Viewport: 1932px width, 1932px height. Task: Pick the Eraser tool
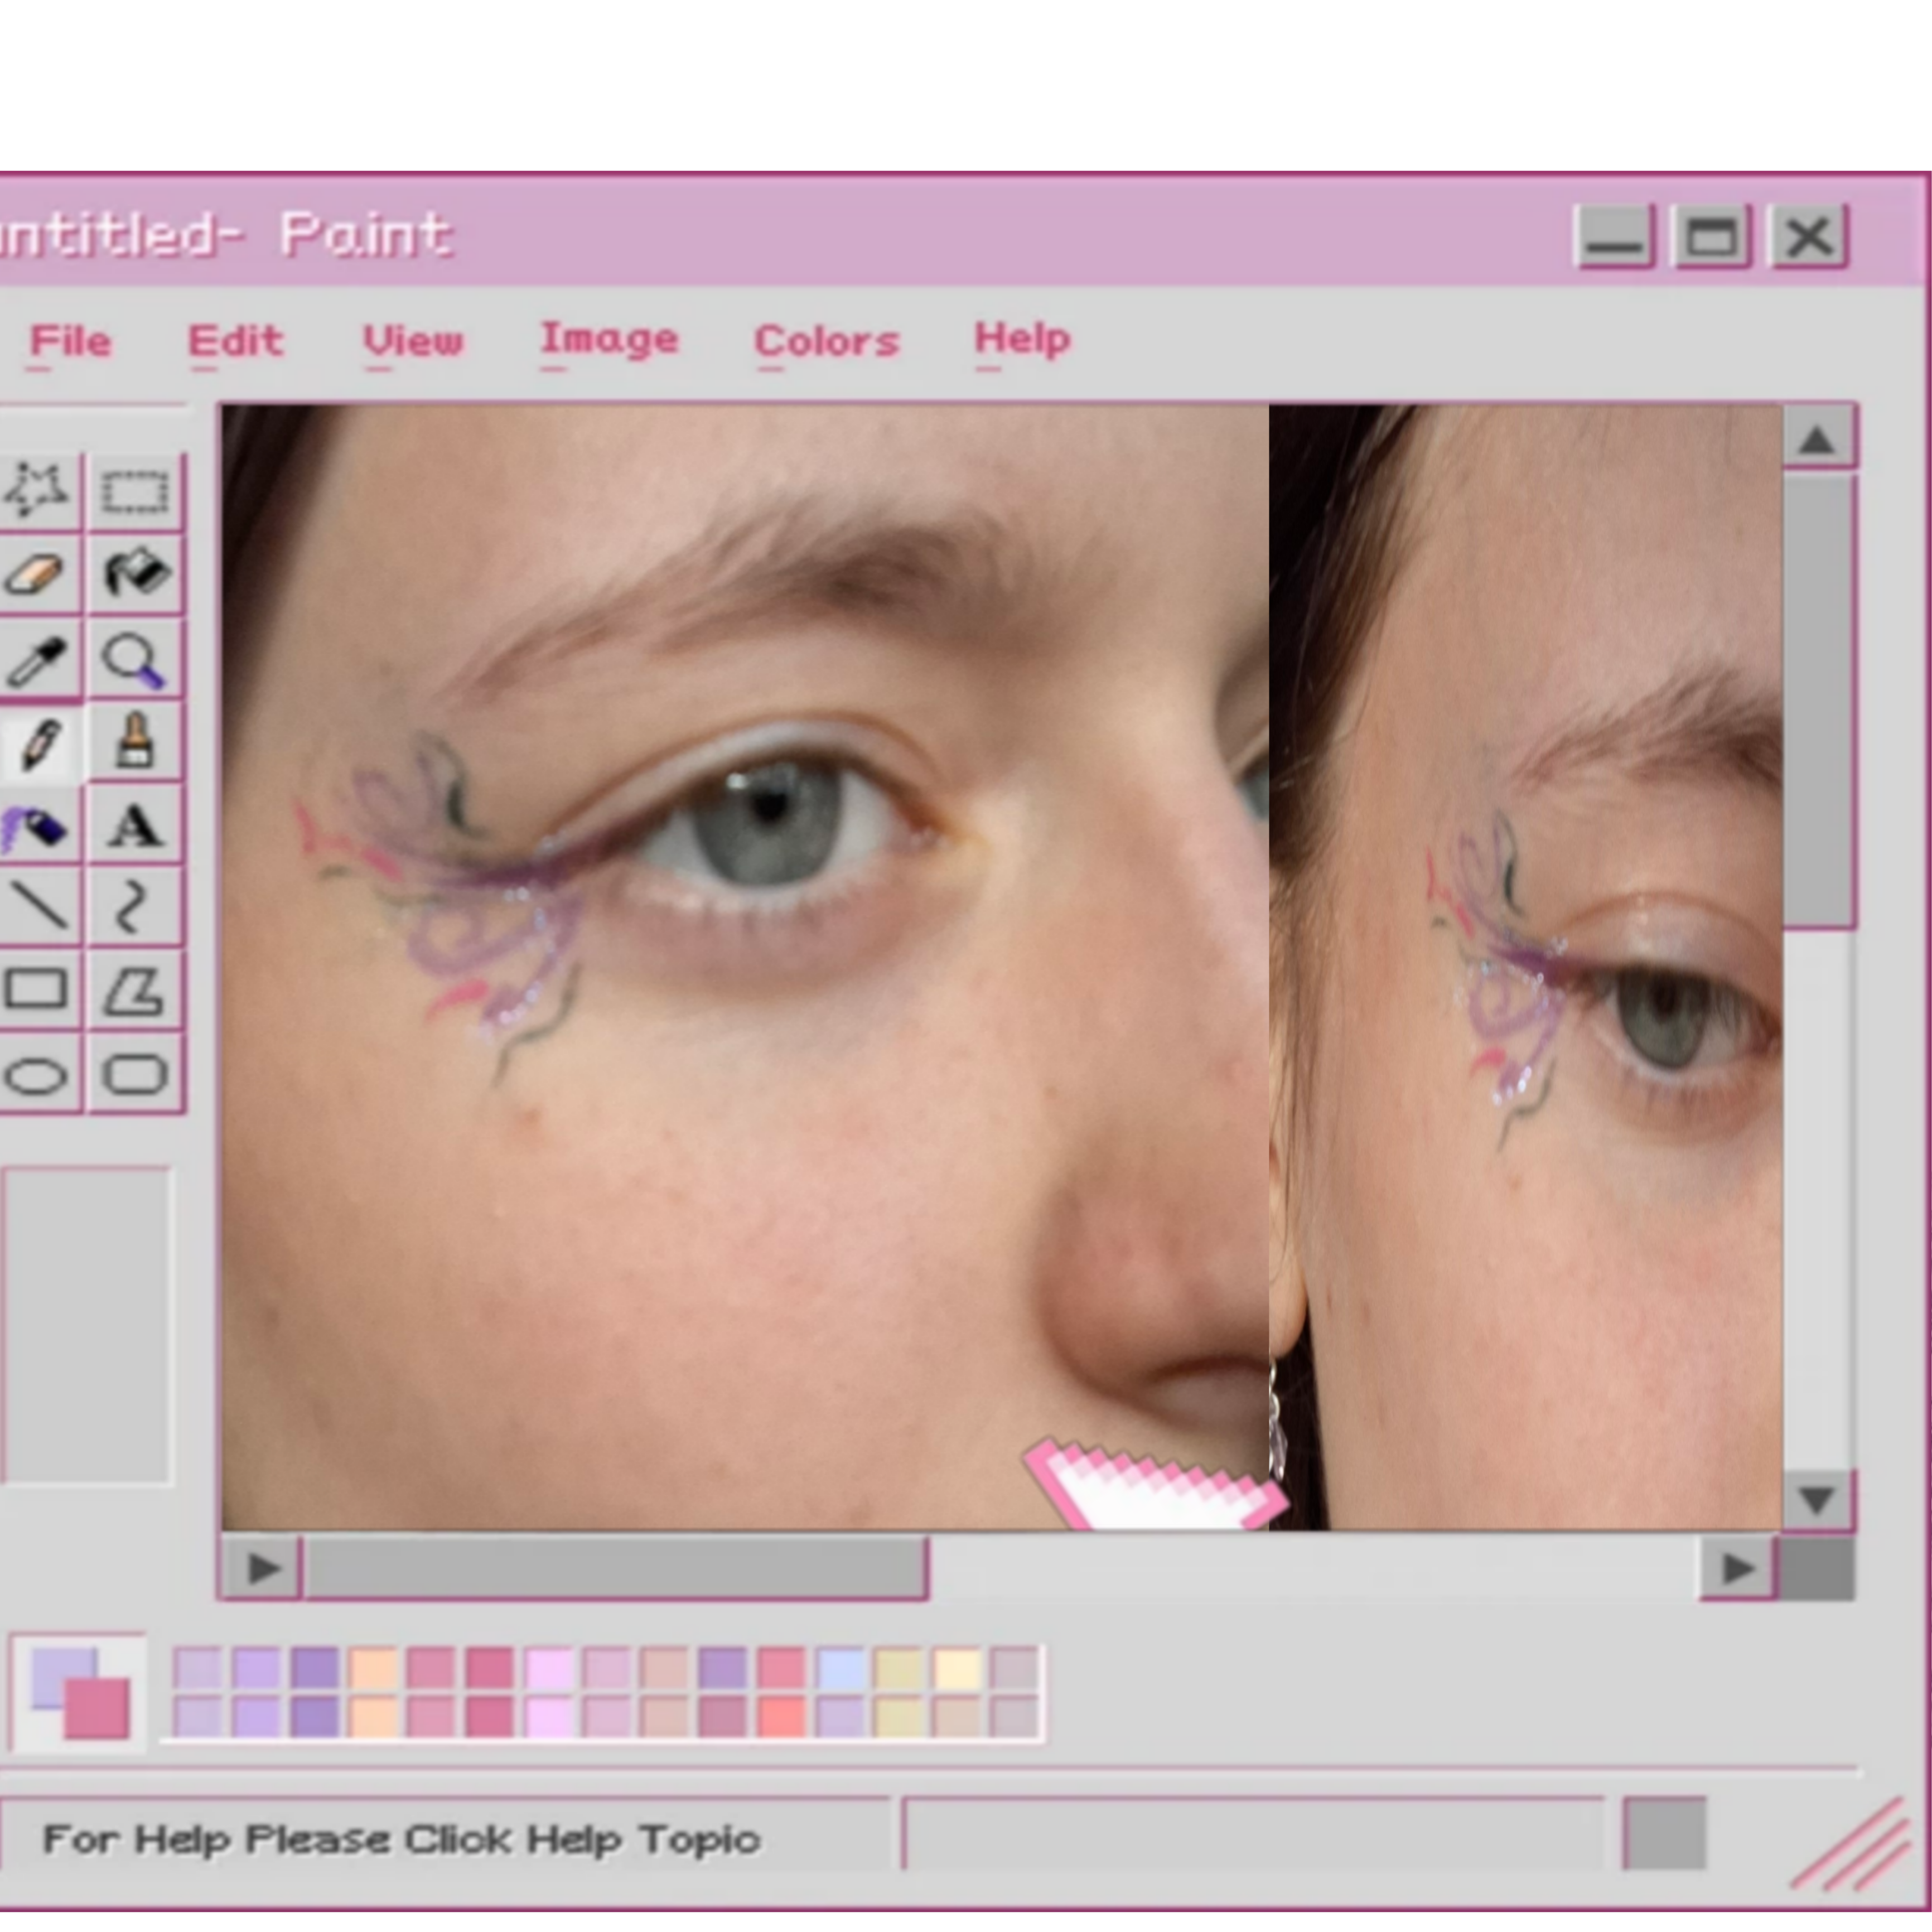point(38,574)
